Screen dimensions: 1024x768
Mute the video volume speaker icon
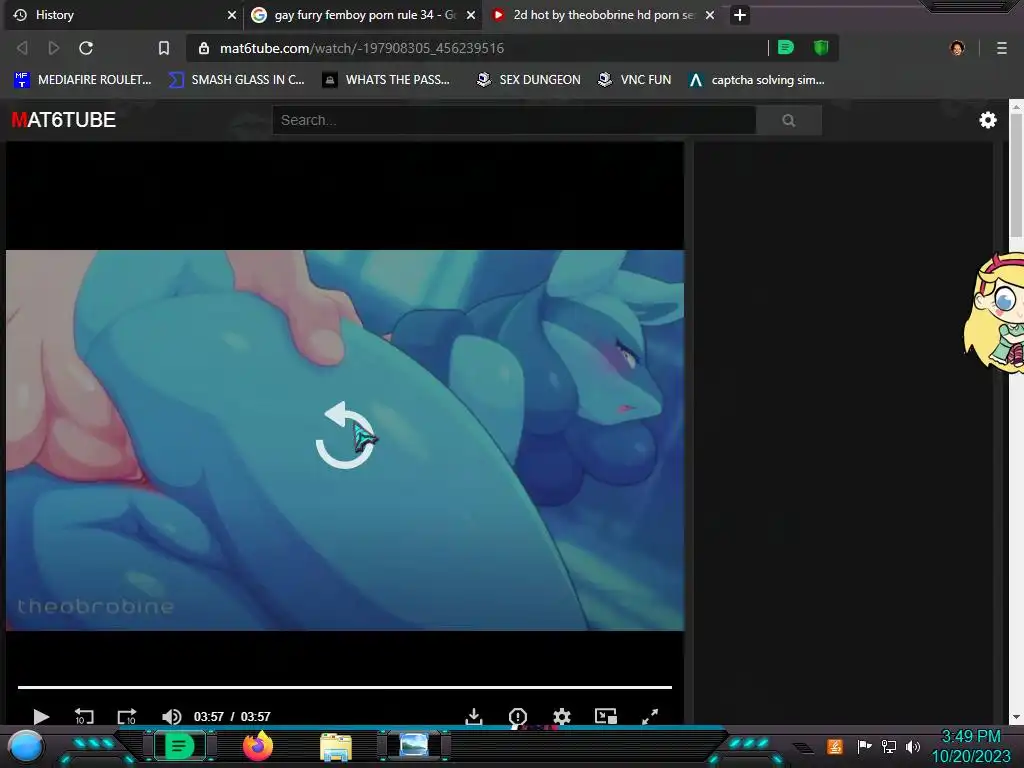coord(171,716)
